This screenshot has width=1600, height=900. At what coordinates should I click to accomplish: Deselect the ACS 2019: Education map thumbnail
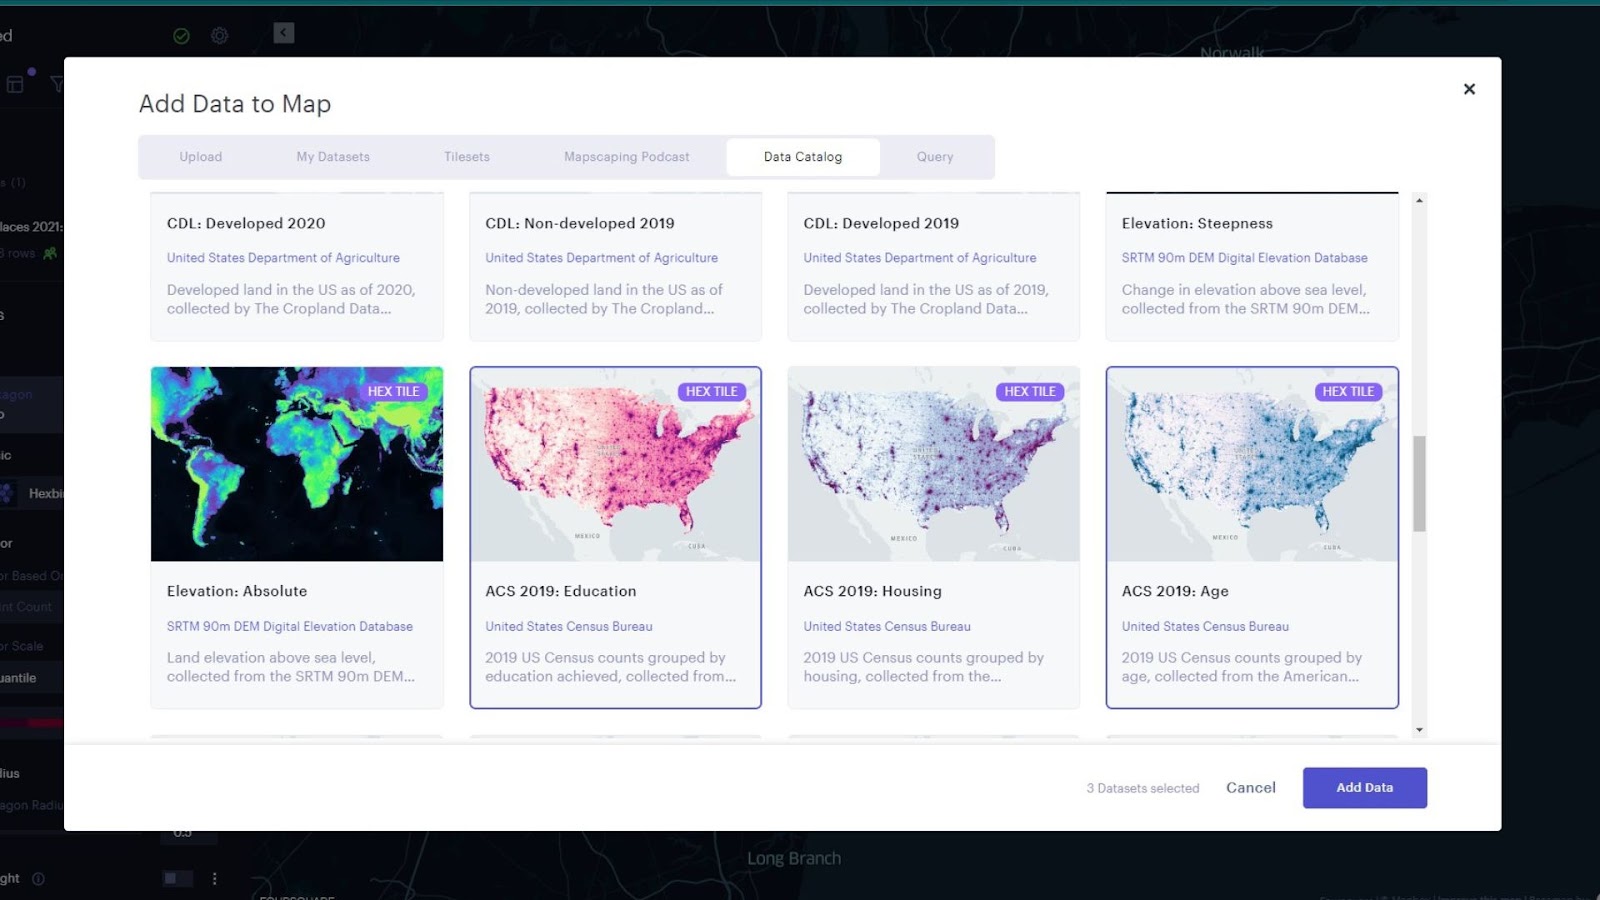[x=615, y=464]
